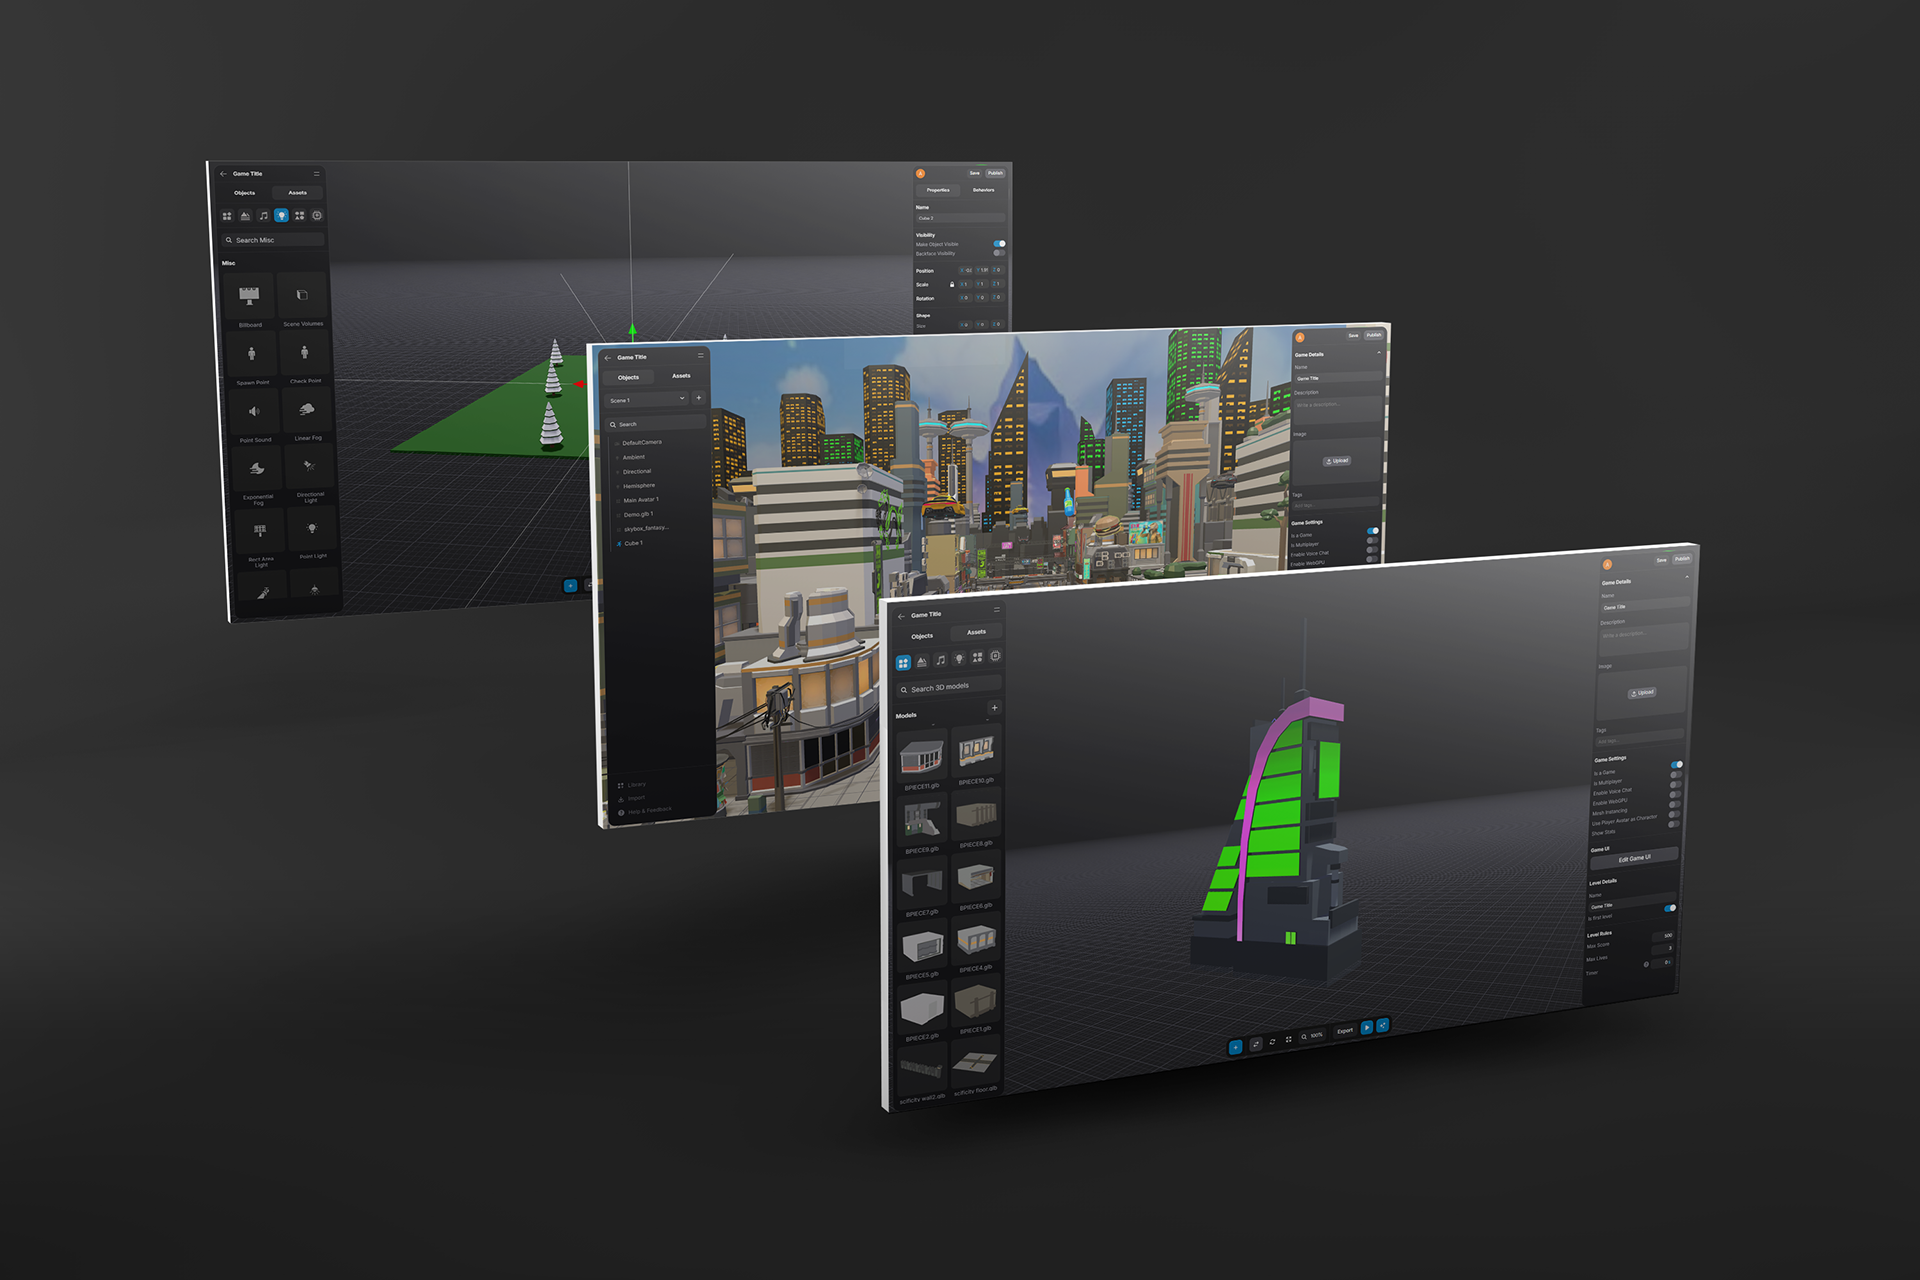
Task: Click Upload button in middle screen
Action: (1338, 461)
